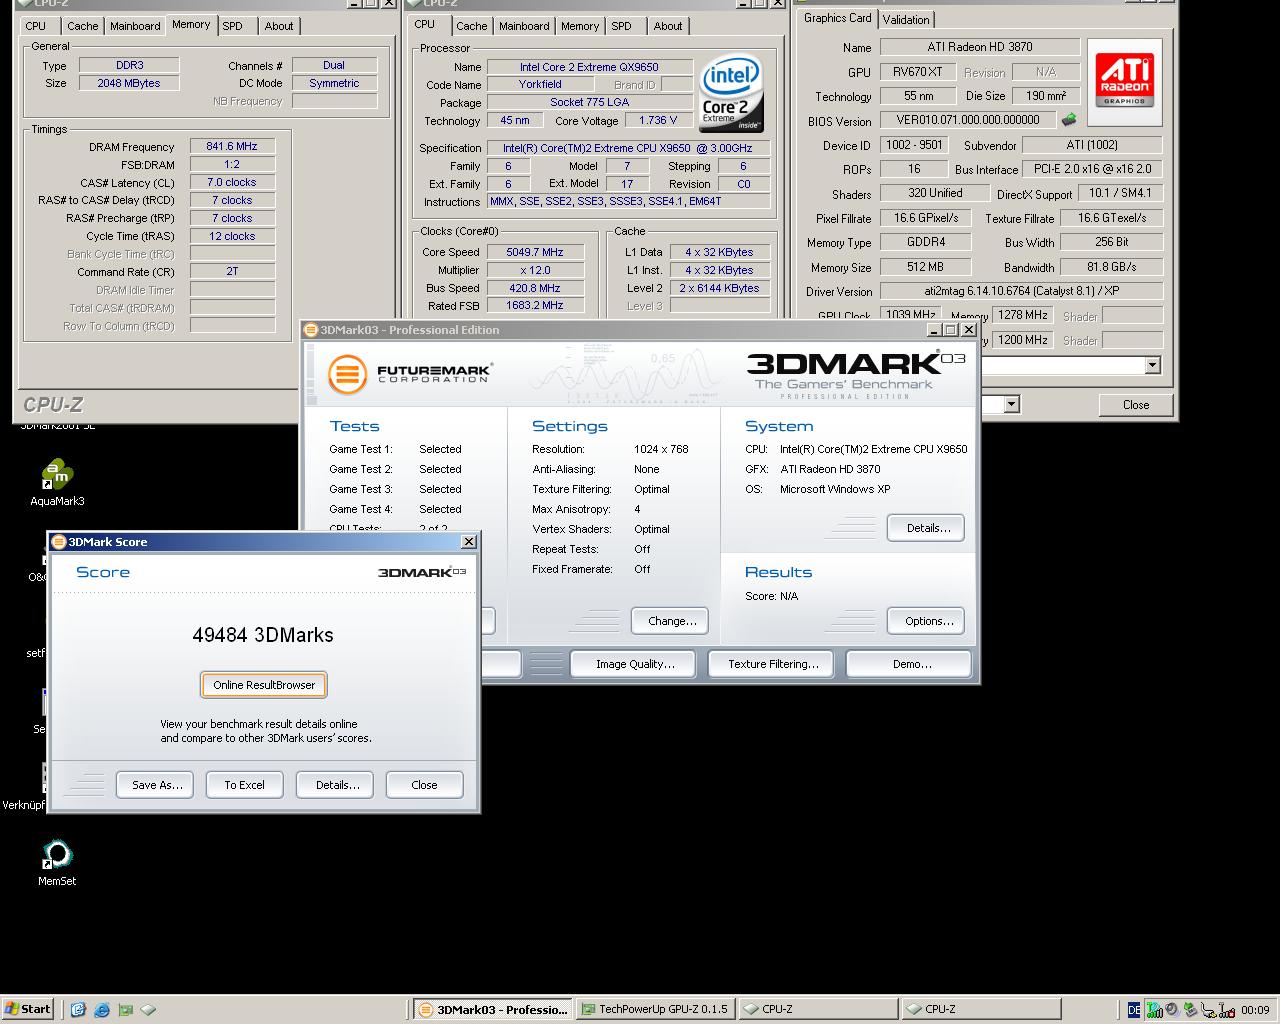Select the BIOS Version field in GPU-Z
Viewport: 1280px width, 1024px height.
(x=968, y=120)
